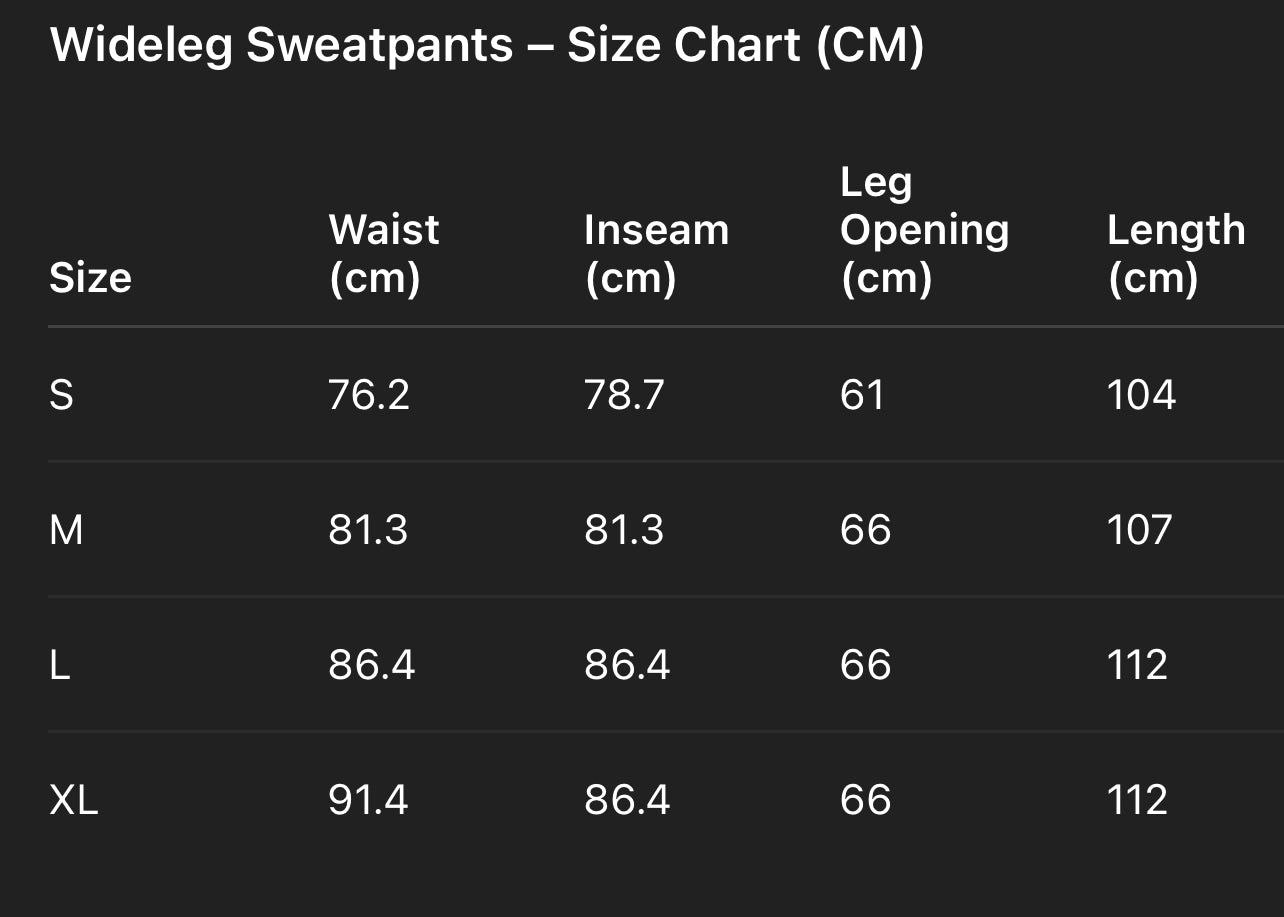This screenshot has height=917, width=1284.
Task: Click the 107 length value for size M
Action: pos(1139,530)
